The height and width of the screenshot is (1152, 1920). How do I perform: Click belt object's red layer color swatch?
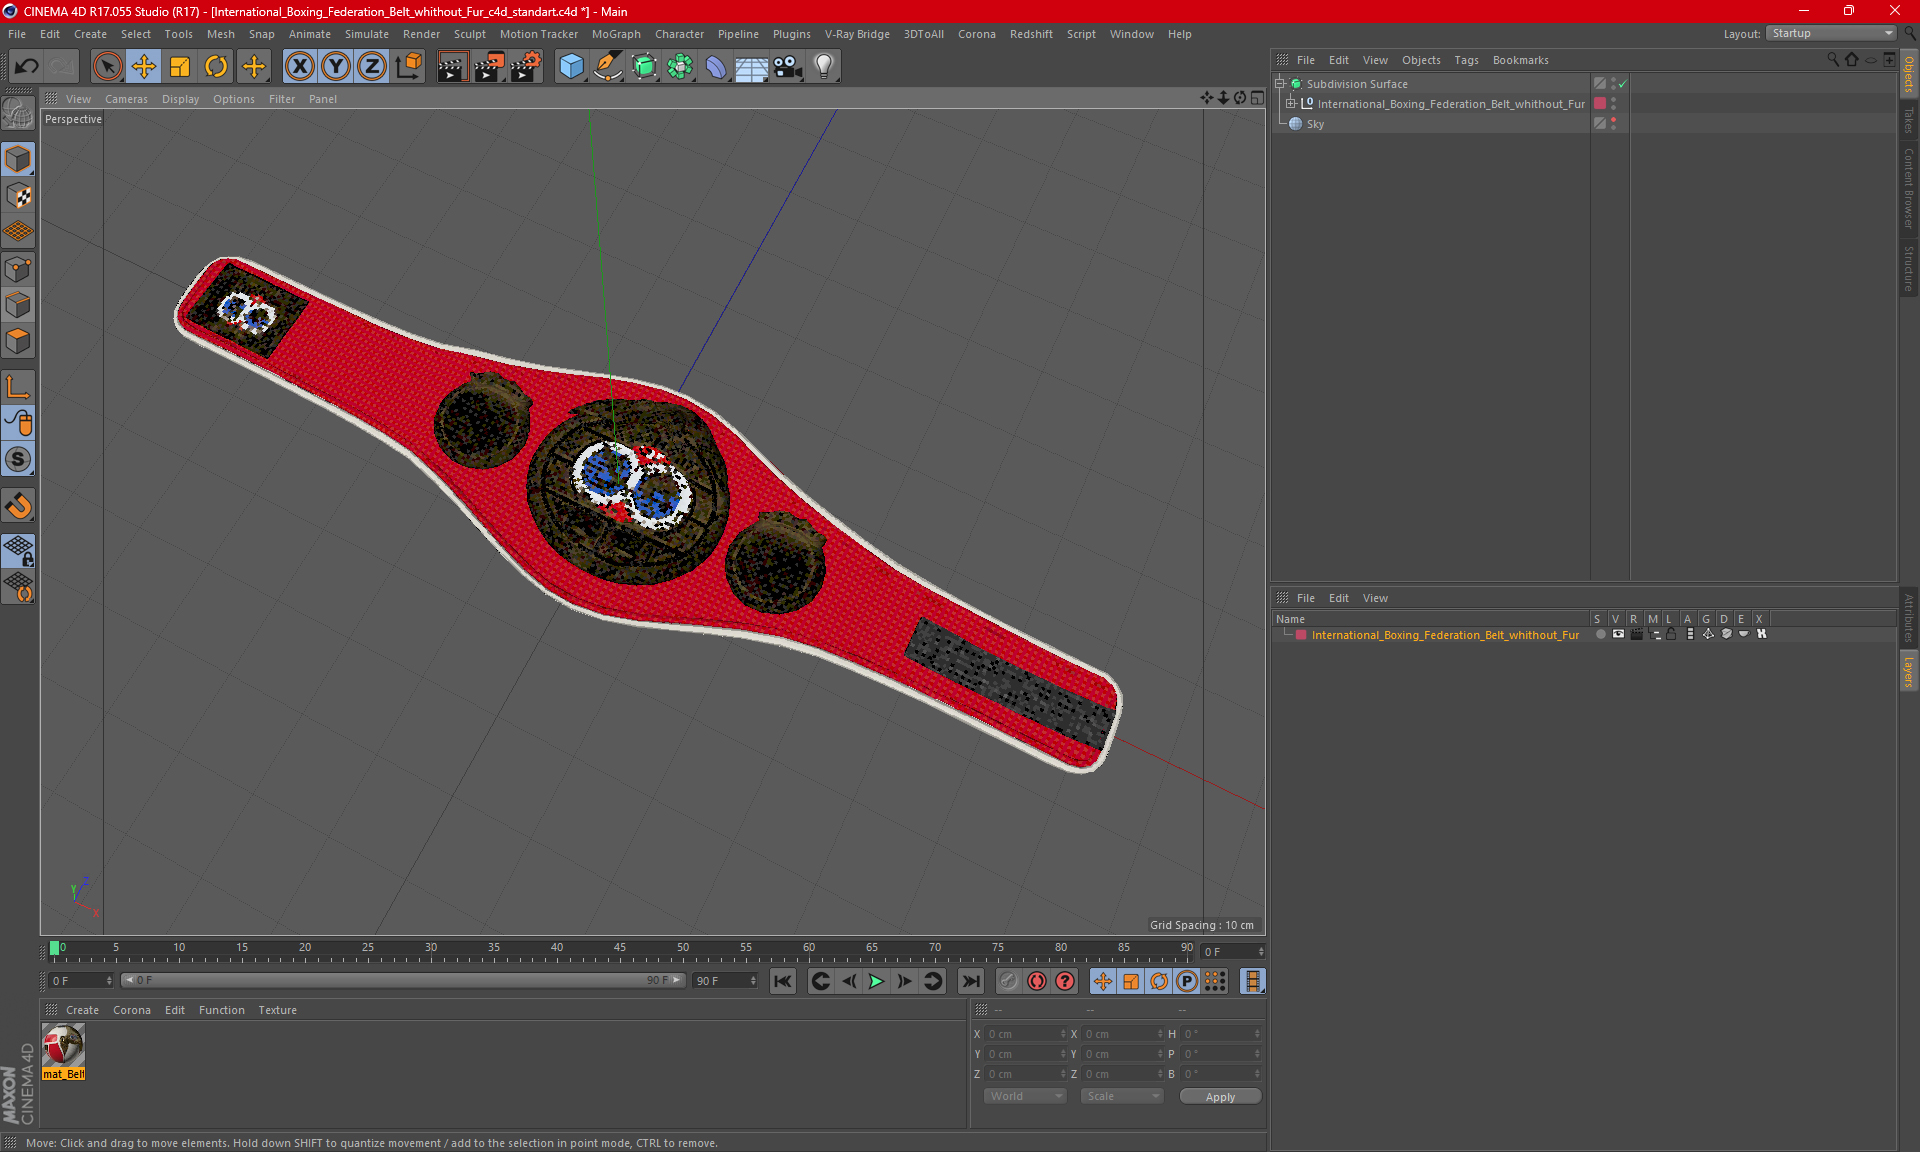coord(1600,103)
